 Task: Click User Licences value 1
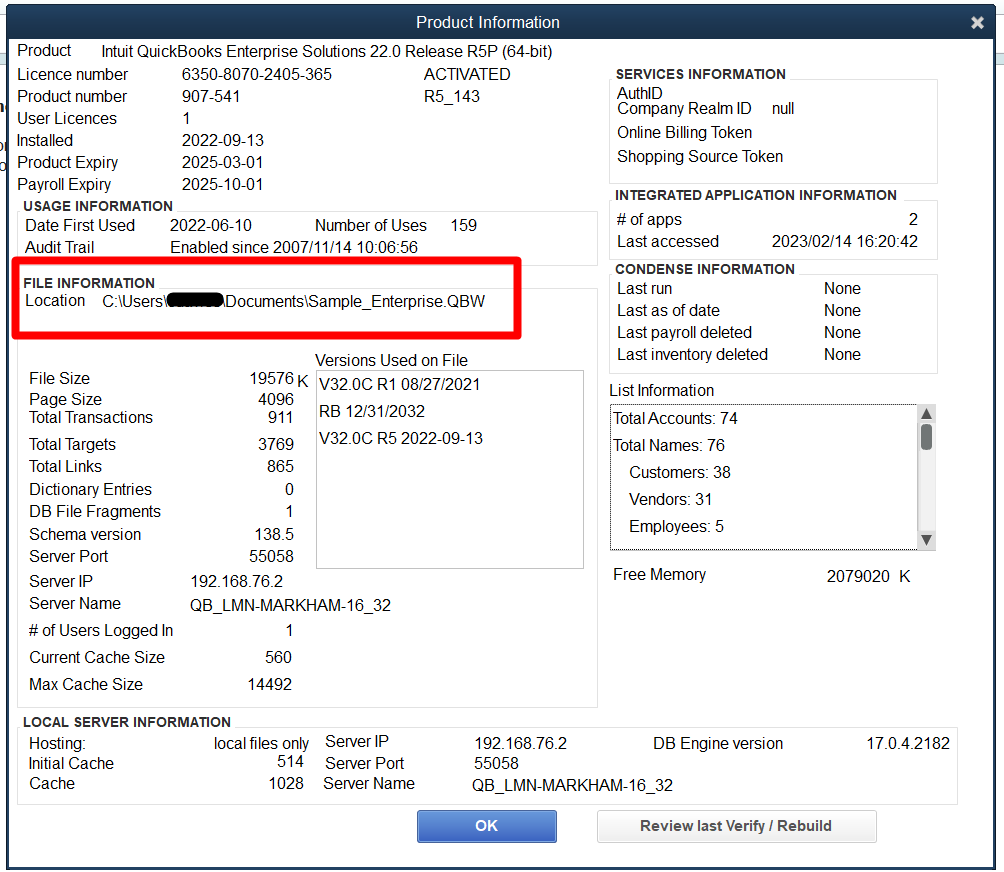click(x=186, y=118)
